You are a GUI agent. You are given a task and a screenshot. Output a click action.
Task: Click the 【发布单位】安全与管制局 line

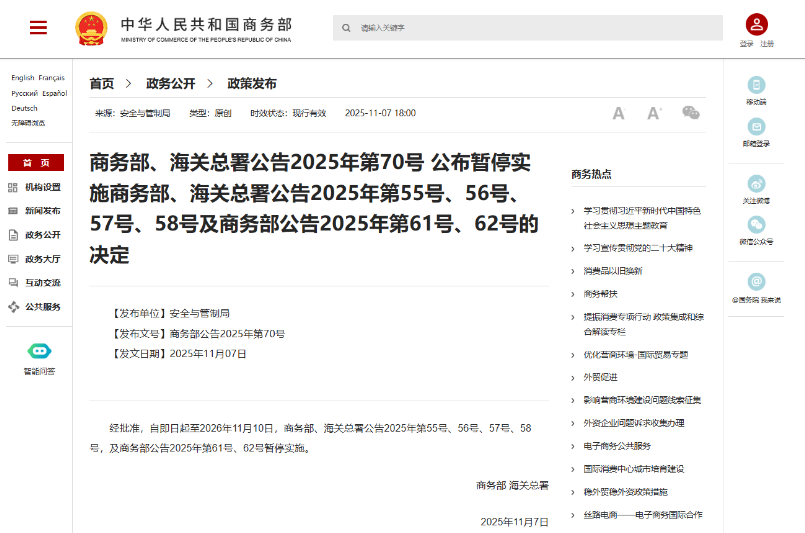click(x=170, y=313)
